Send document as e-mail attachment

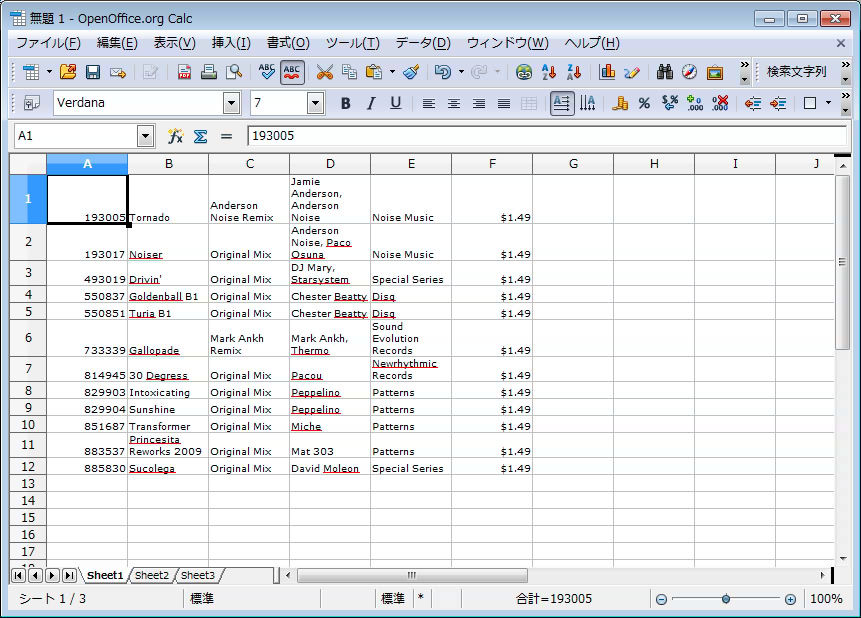point(118,72)
